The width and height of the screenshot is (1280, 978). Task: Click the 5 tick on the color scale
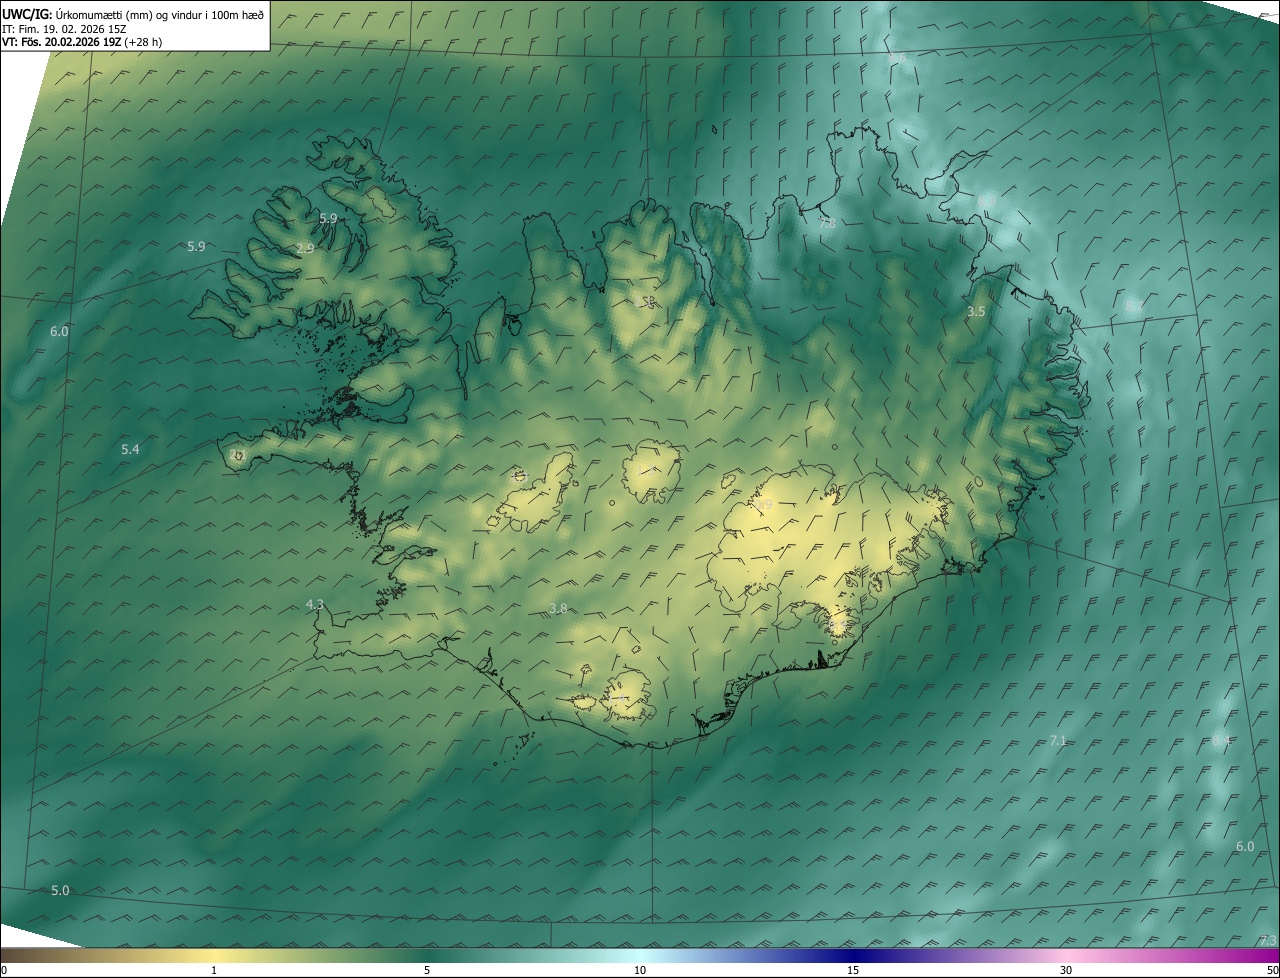click(x=427, y=970)
